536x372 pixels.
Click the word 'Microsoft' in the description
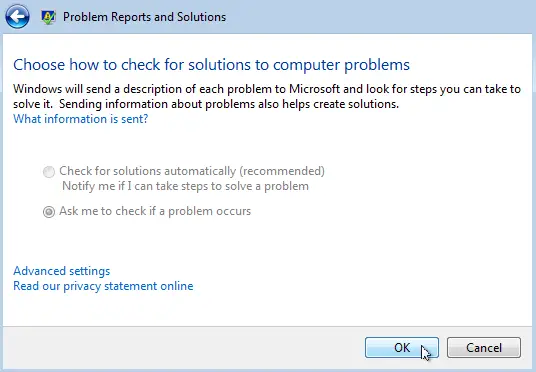point(314,89)
